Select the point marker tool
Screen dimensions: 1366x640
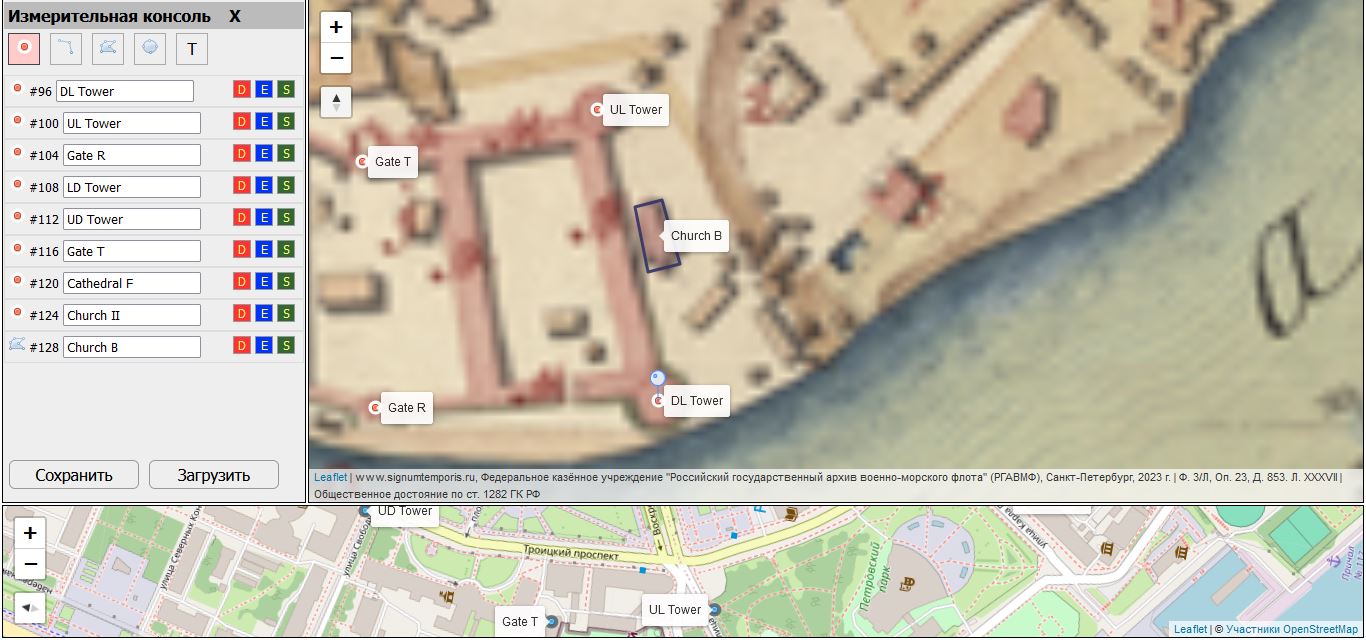[24, 48]
